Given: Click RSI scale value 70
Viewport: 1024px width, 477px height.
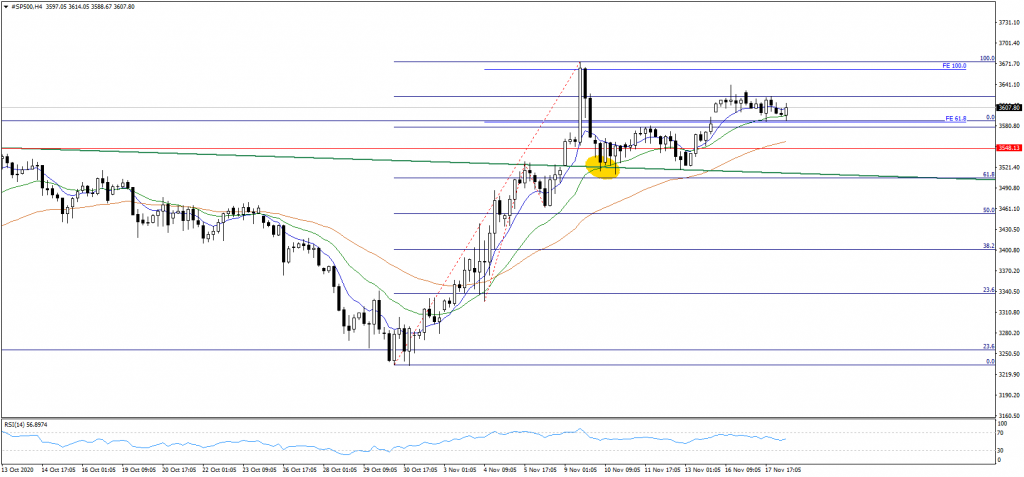Looking at the screenshot, I should click(1001, 431).
